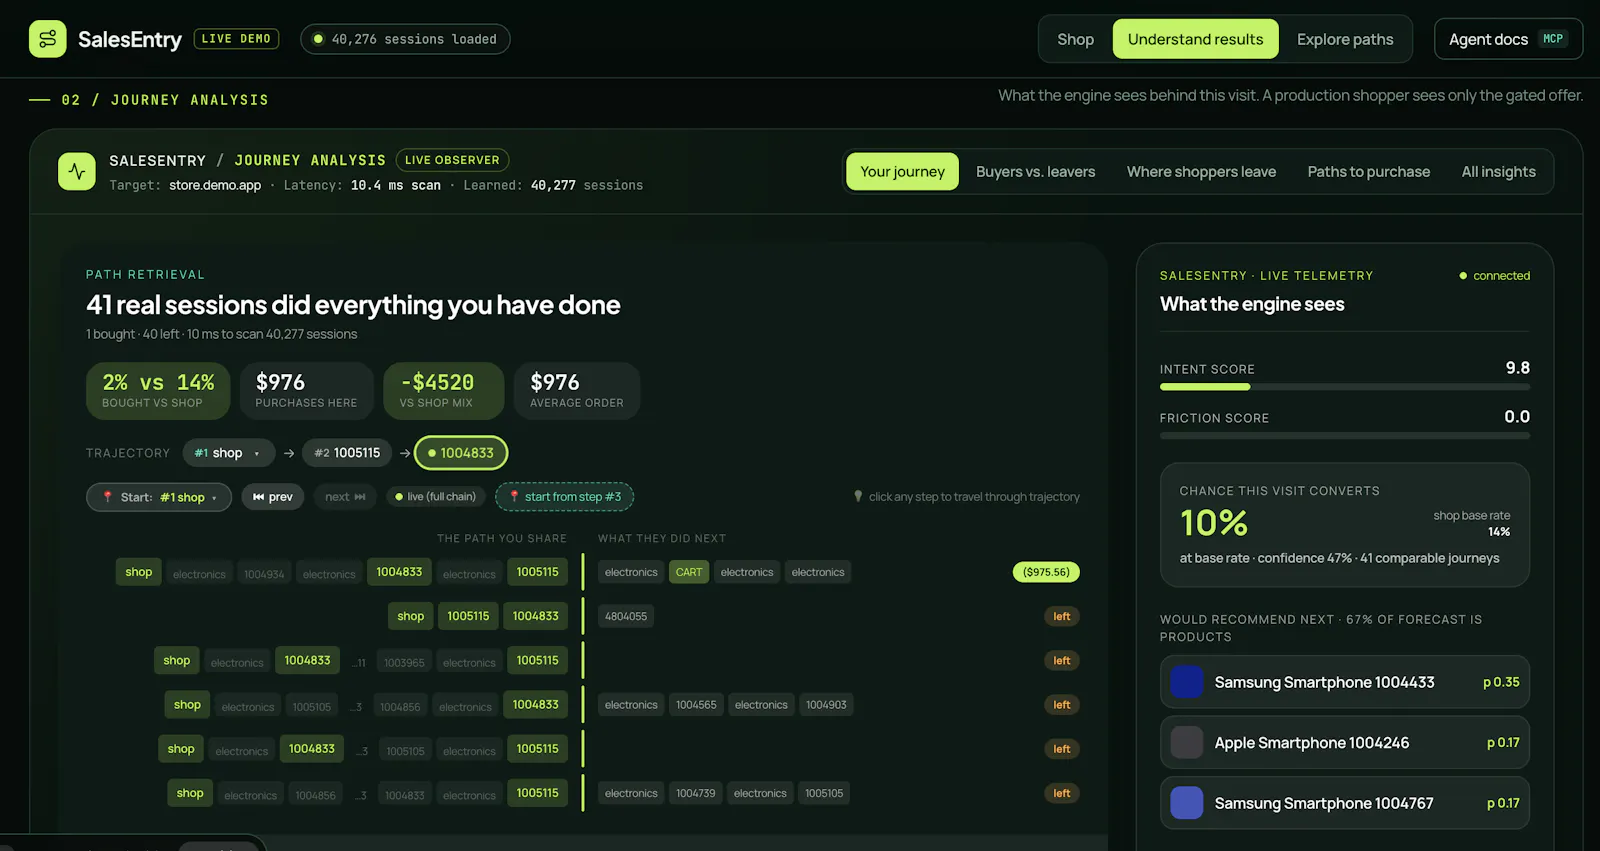Open Apple Smartphone 1004246 recommendation
The width and height of the screenshot is (1600, 851).
[1344, 743]
